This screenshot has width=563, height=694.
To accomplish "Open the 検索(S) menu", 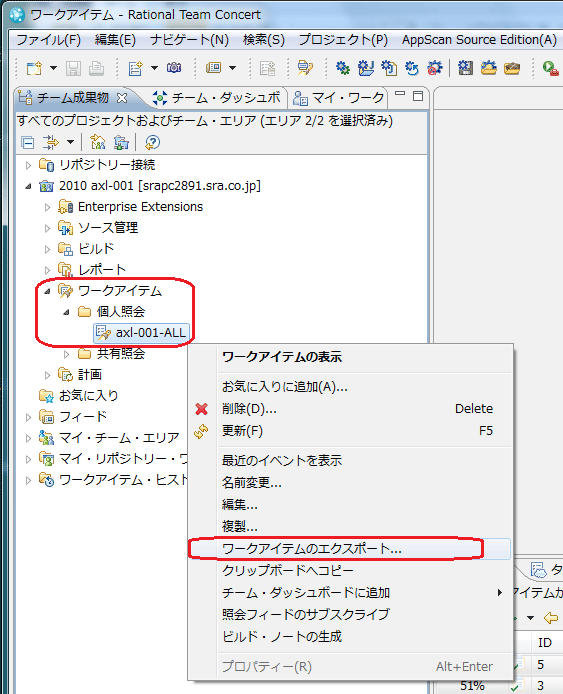I will pyautogui.click(x=264, y=40).
